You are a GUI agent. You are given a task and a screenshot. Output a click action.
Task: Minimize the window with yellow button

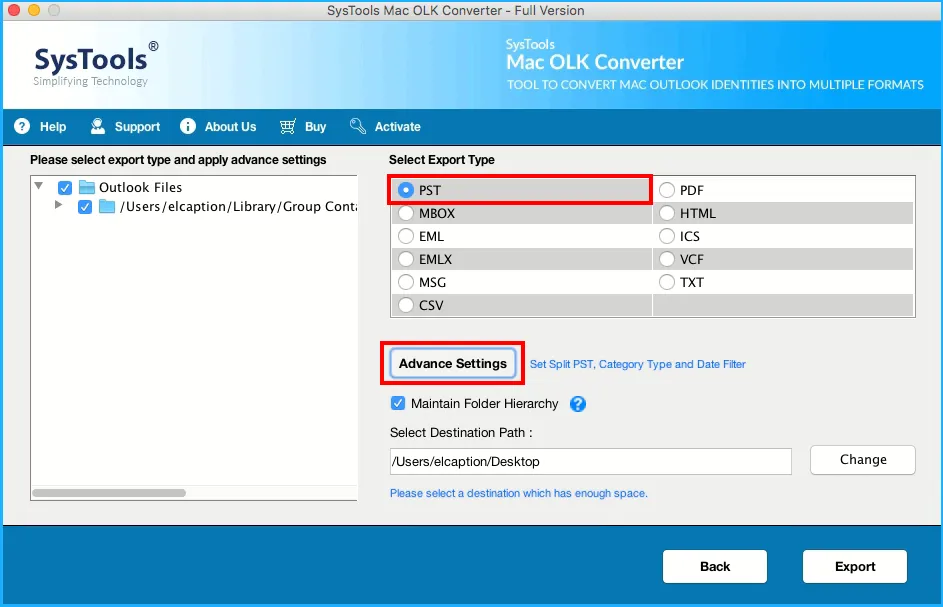point(34,10)
